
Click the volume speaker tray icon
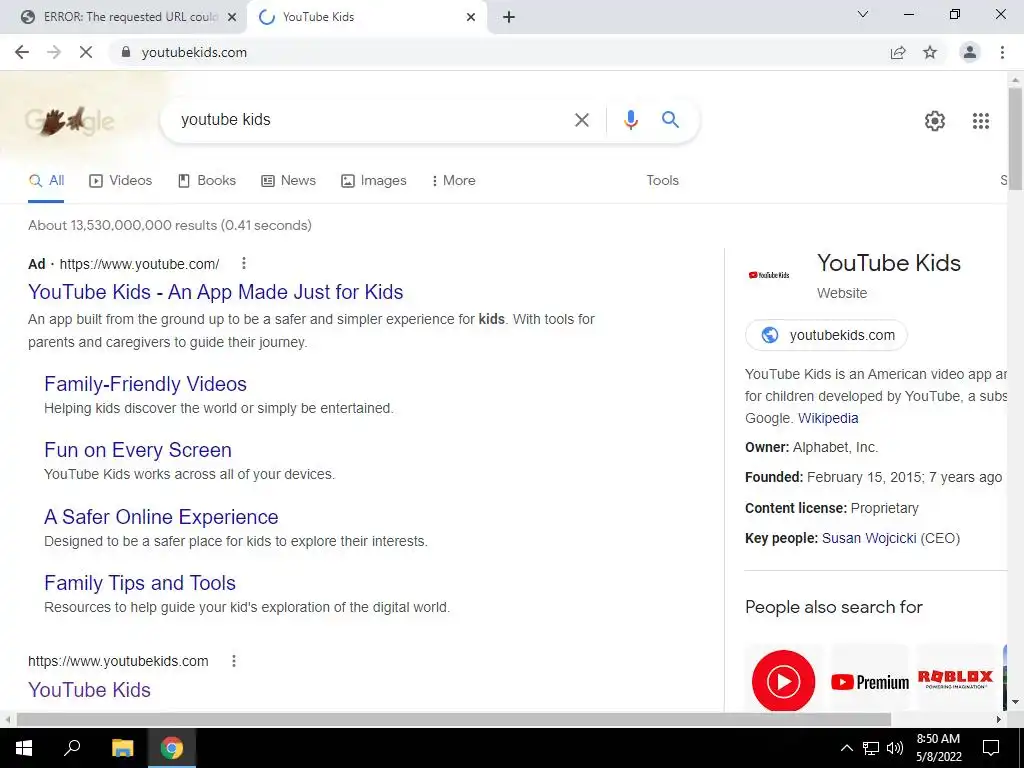tap(895, 748)
